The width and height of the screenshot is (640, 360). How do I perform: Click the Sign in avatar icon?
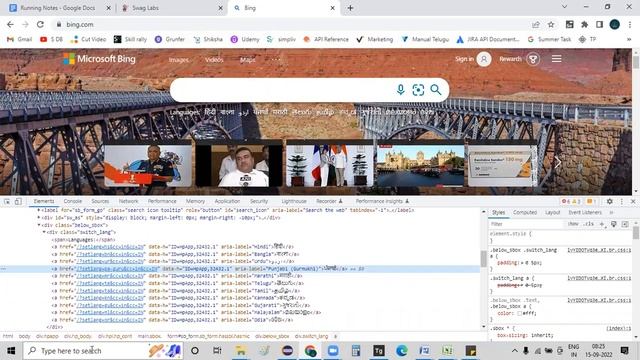[x=484, y=59]
